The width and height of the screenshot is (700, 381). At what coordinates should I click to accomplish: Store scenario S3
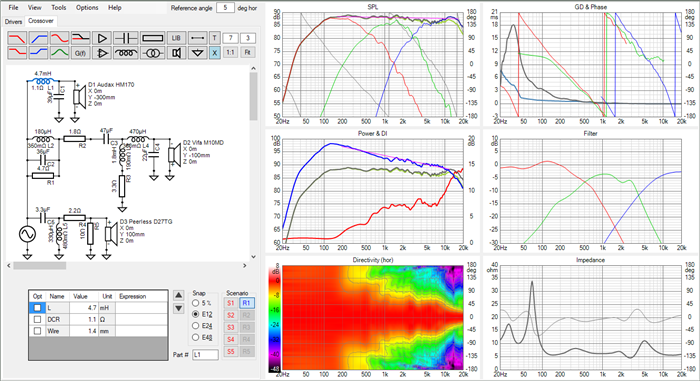coord(230,327)
